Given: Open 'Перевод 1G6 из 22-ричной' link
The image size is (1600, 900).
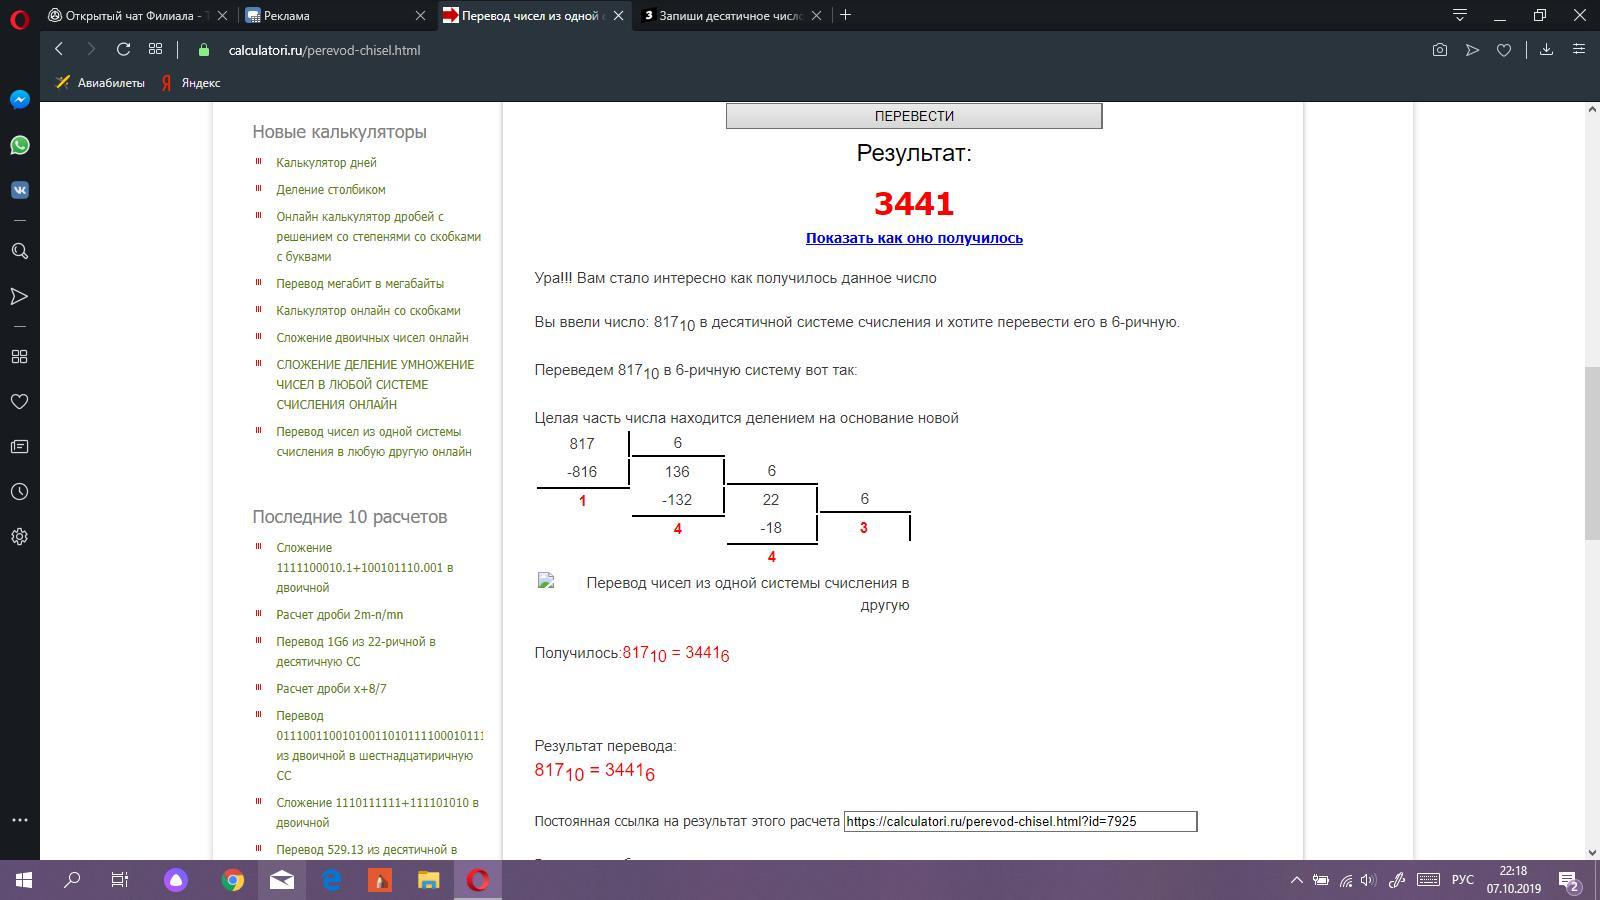Looking at the screenshot, I should coord(356,651).
